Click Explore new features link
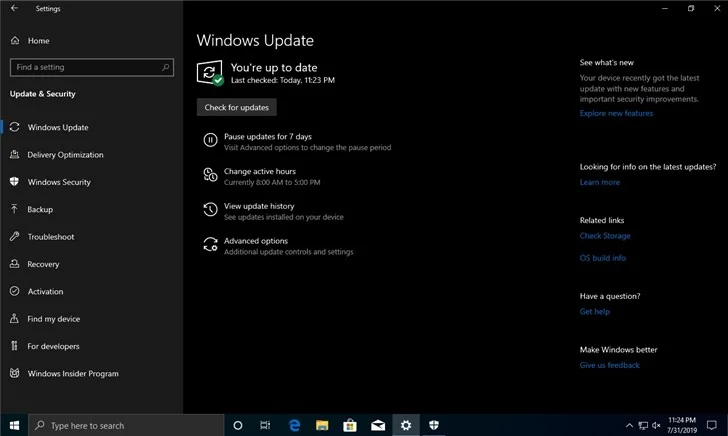The width and height of the screenshot is (728, 436). (616, 113)
